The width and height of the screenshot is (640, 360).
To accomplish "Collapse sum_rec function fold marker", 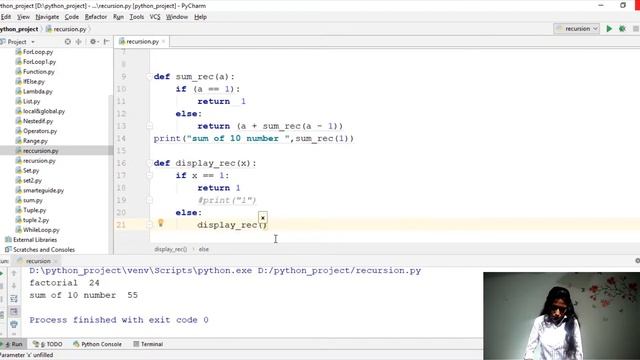I will click(149, 76).
